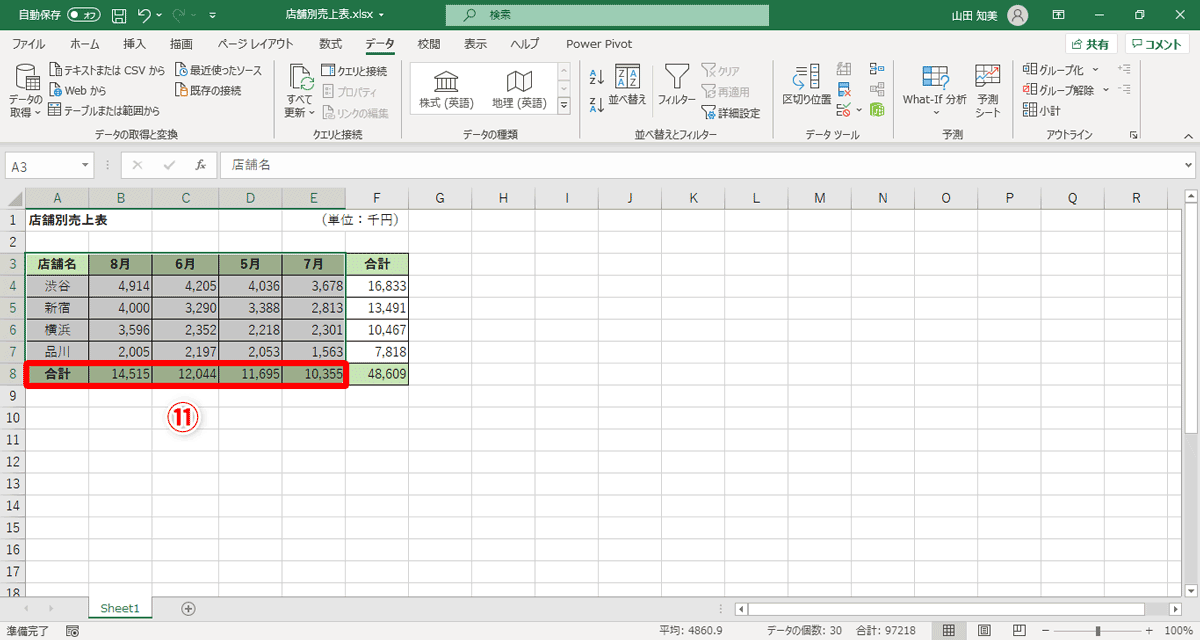Click the Subtotal (小計) icon
Viewport: 1200px width, 640px height.
pyautogui.click(x=1042, y=110)
